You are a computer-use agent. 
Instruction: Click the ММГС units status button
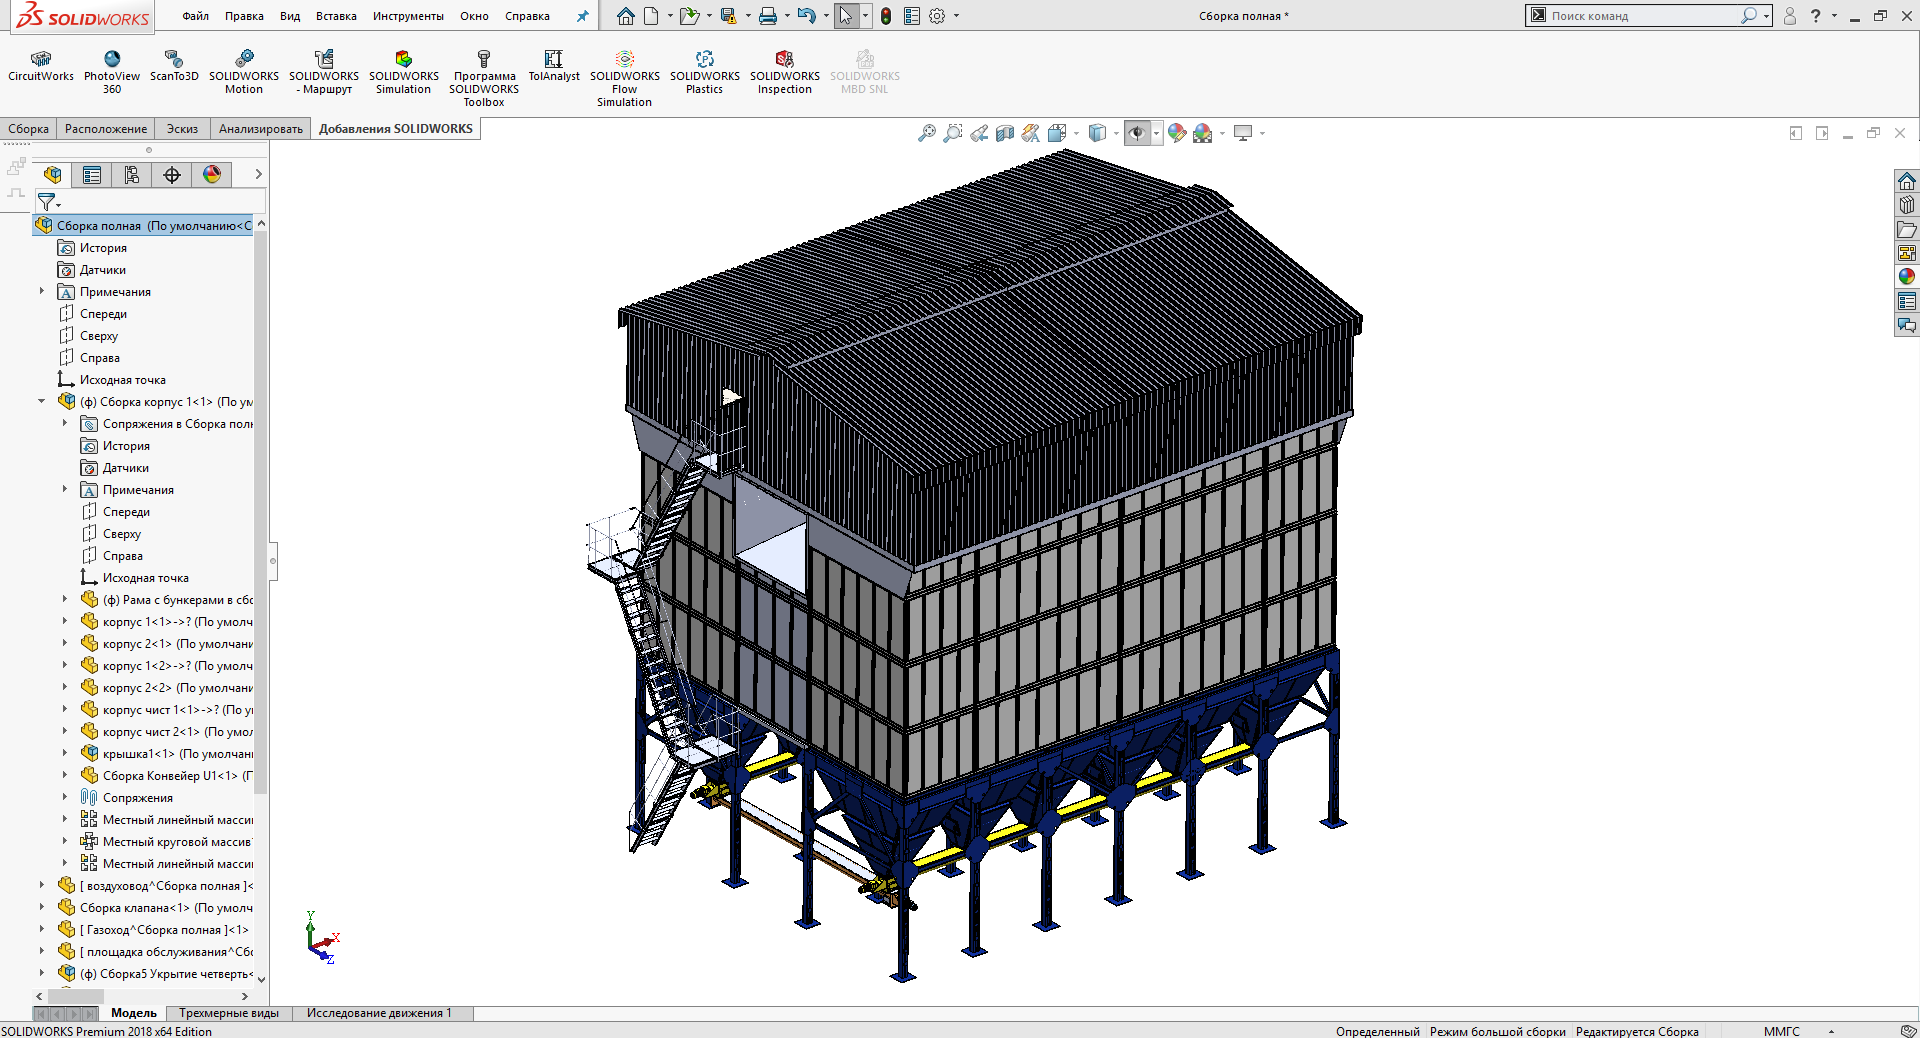click(1781, 1031)
